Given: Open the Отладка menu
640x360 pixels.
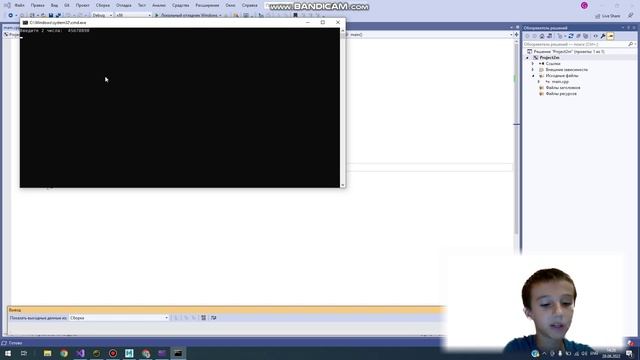Looking at the screenshot, I should coord(123,5).
